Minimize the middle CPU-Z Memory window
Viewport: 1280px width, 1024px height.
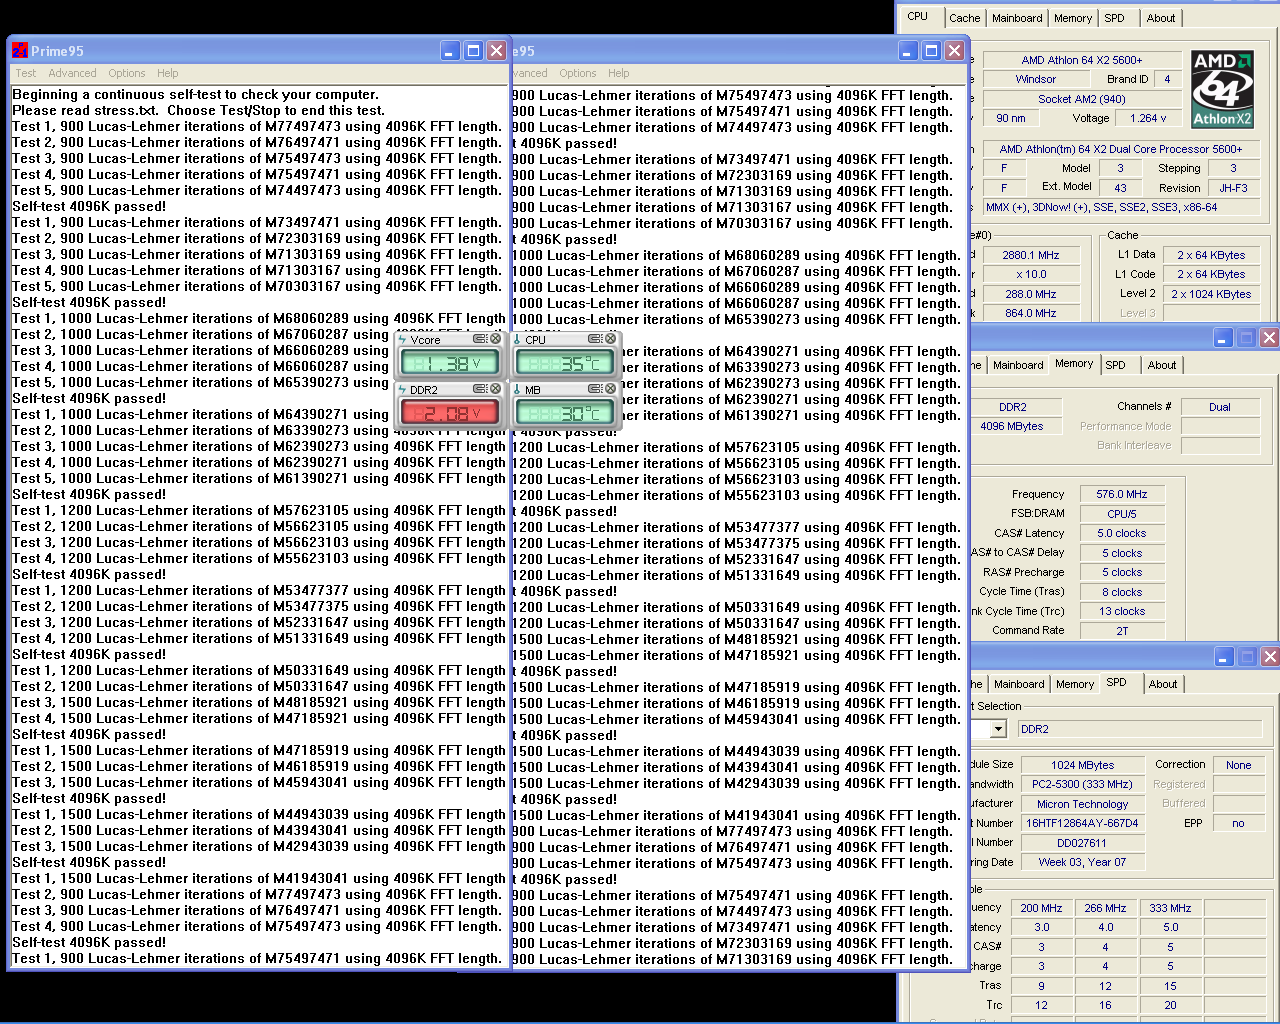point(1223,337)
